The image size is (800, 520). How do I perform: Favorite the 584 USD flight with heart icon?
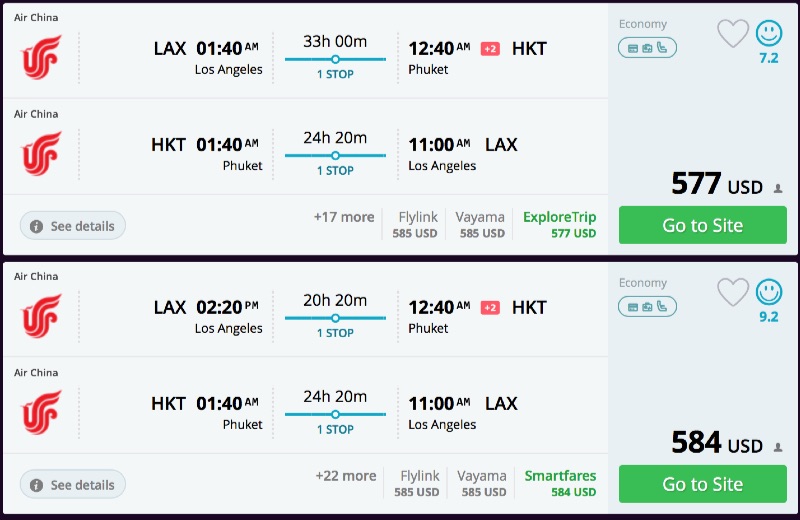point(733,292)
